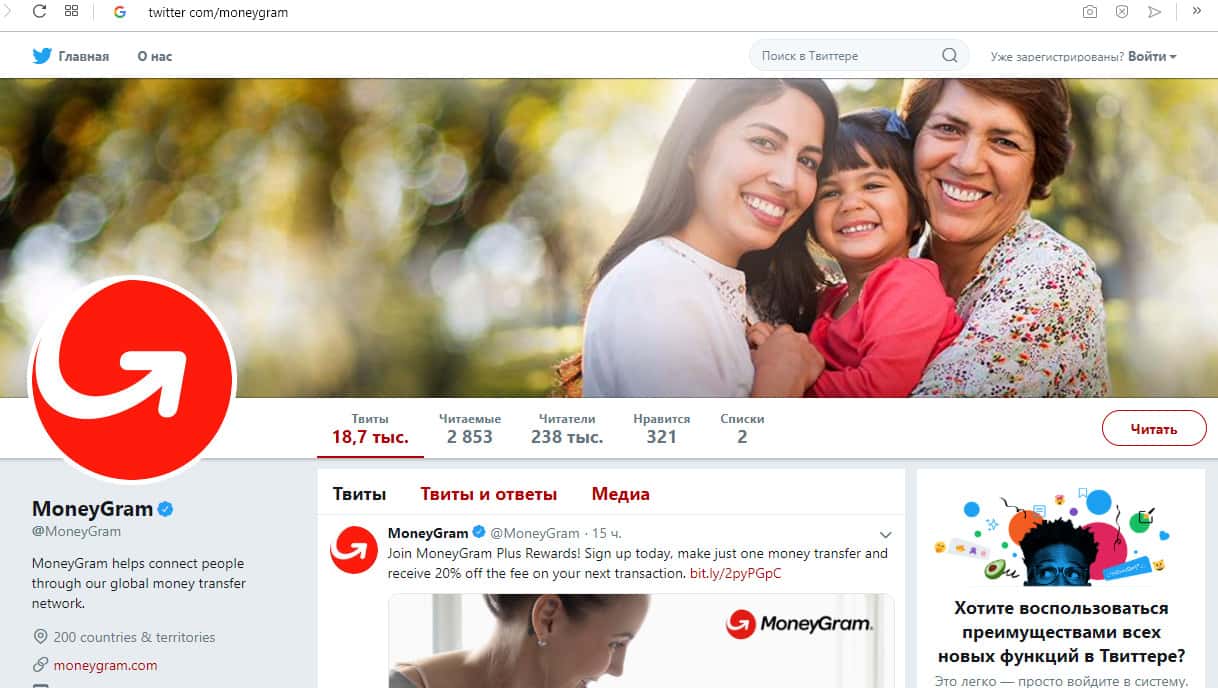The height and width of the screenshot is (688, 1218).
Task: Click the tweet author's small avatar
Action: pyautogui.click(x=354, y=549)
